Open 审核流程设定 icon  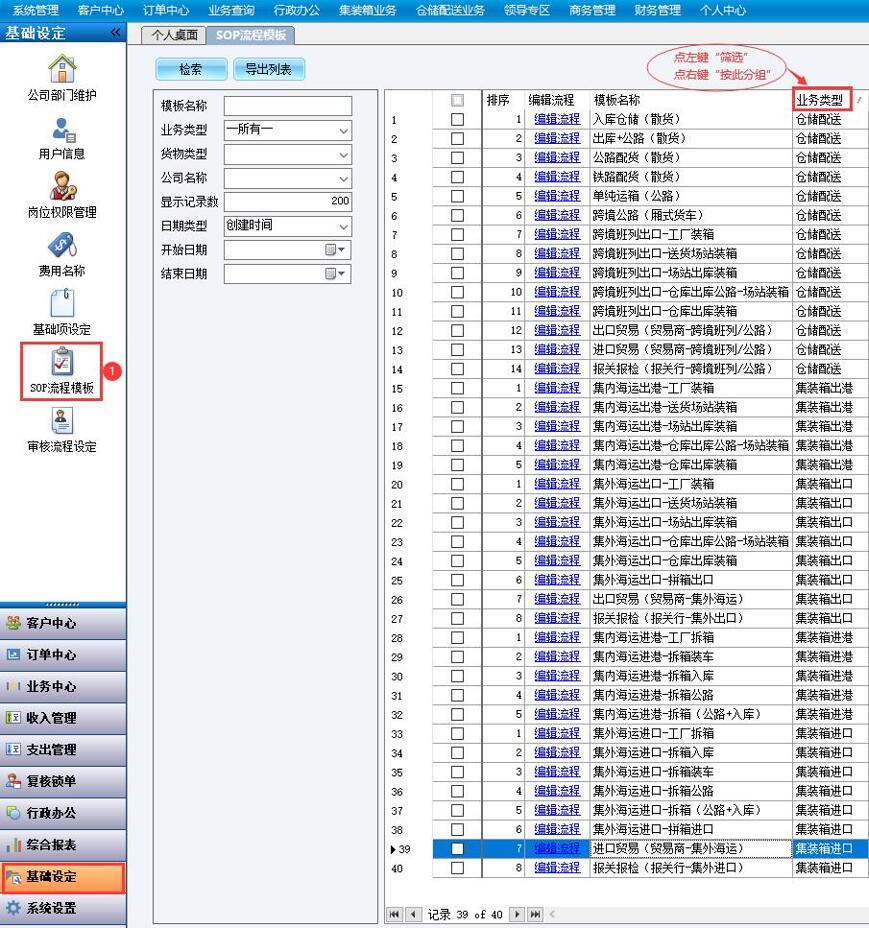(62, 421)
